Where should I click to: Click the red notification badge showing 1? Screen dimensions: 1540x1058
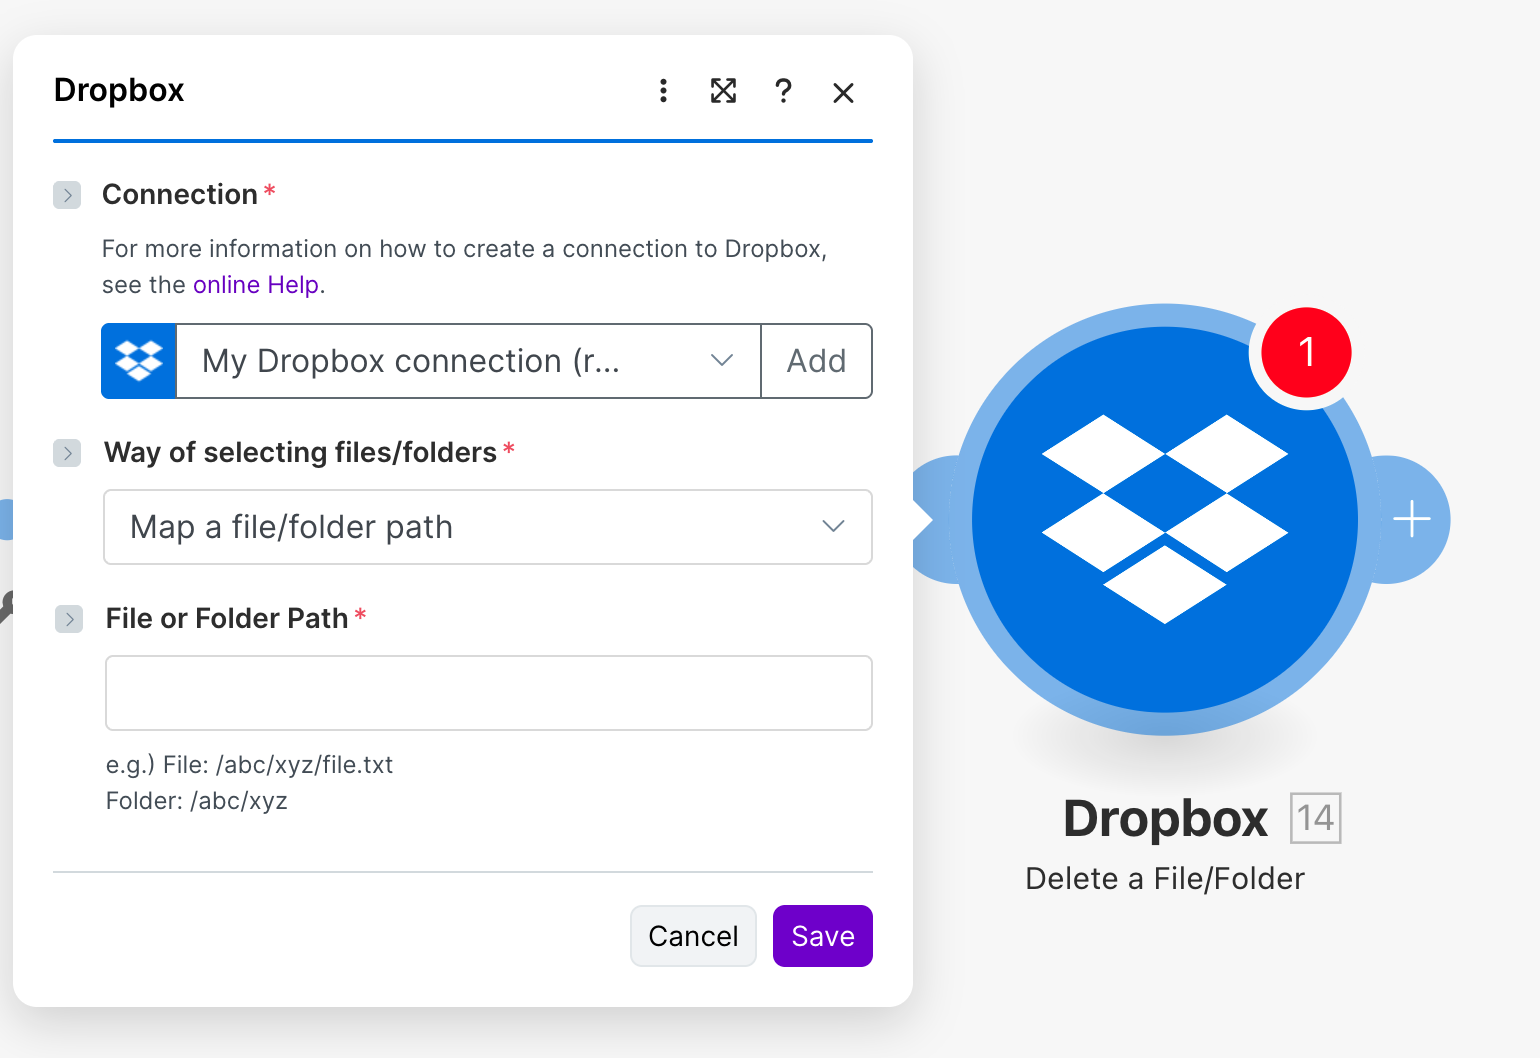pos(1306,352)
